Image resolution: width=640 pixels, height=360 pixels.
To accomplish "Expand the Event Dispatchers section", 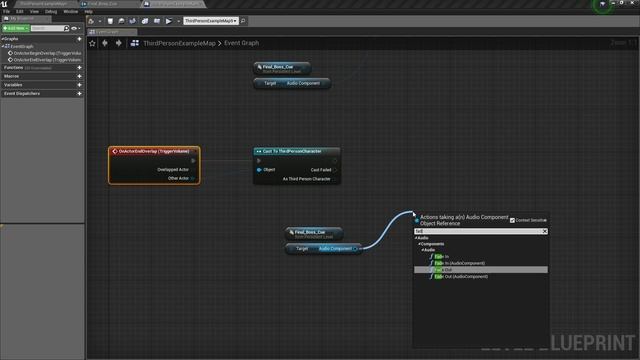I will pyautogui.click(x=22, y=93).
